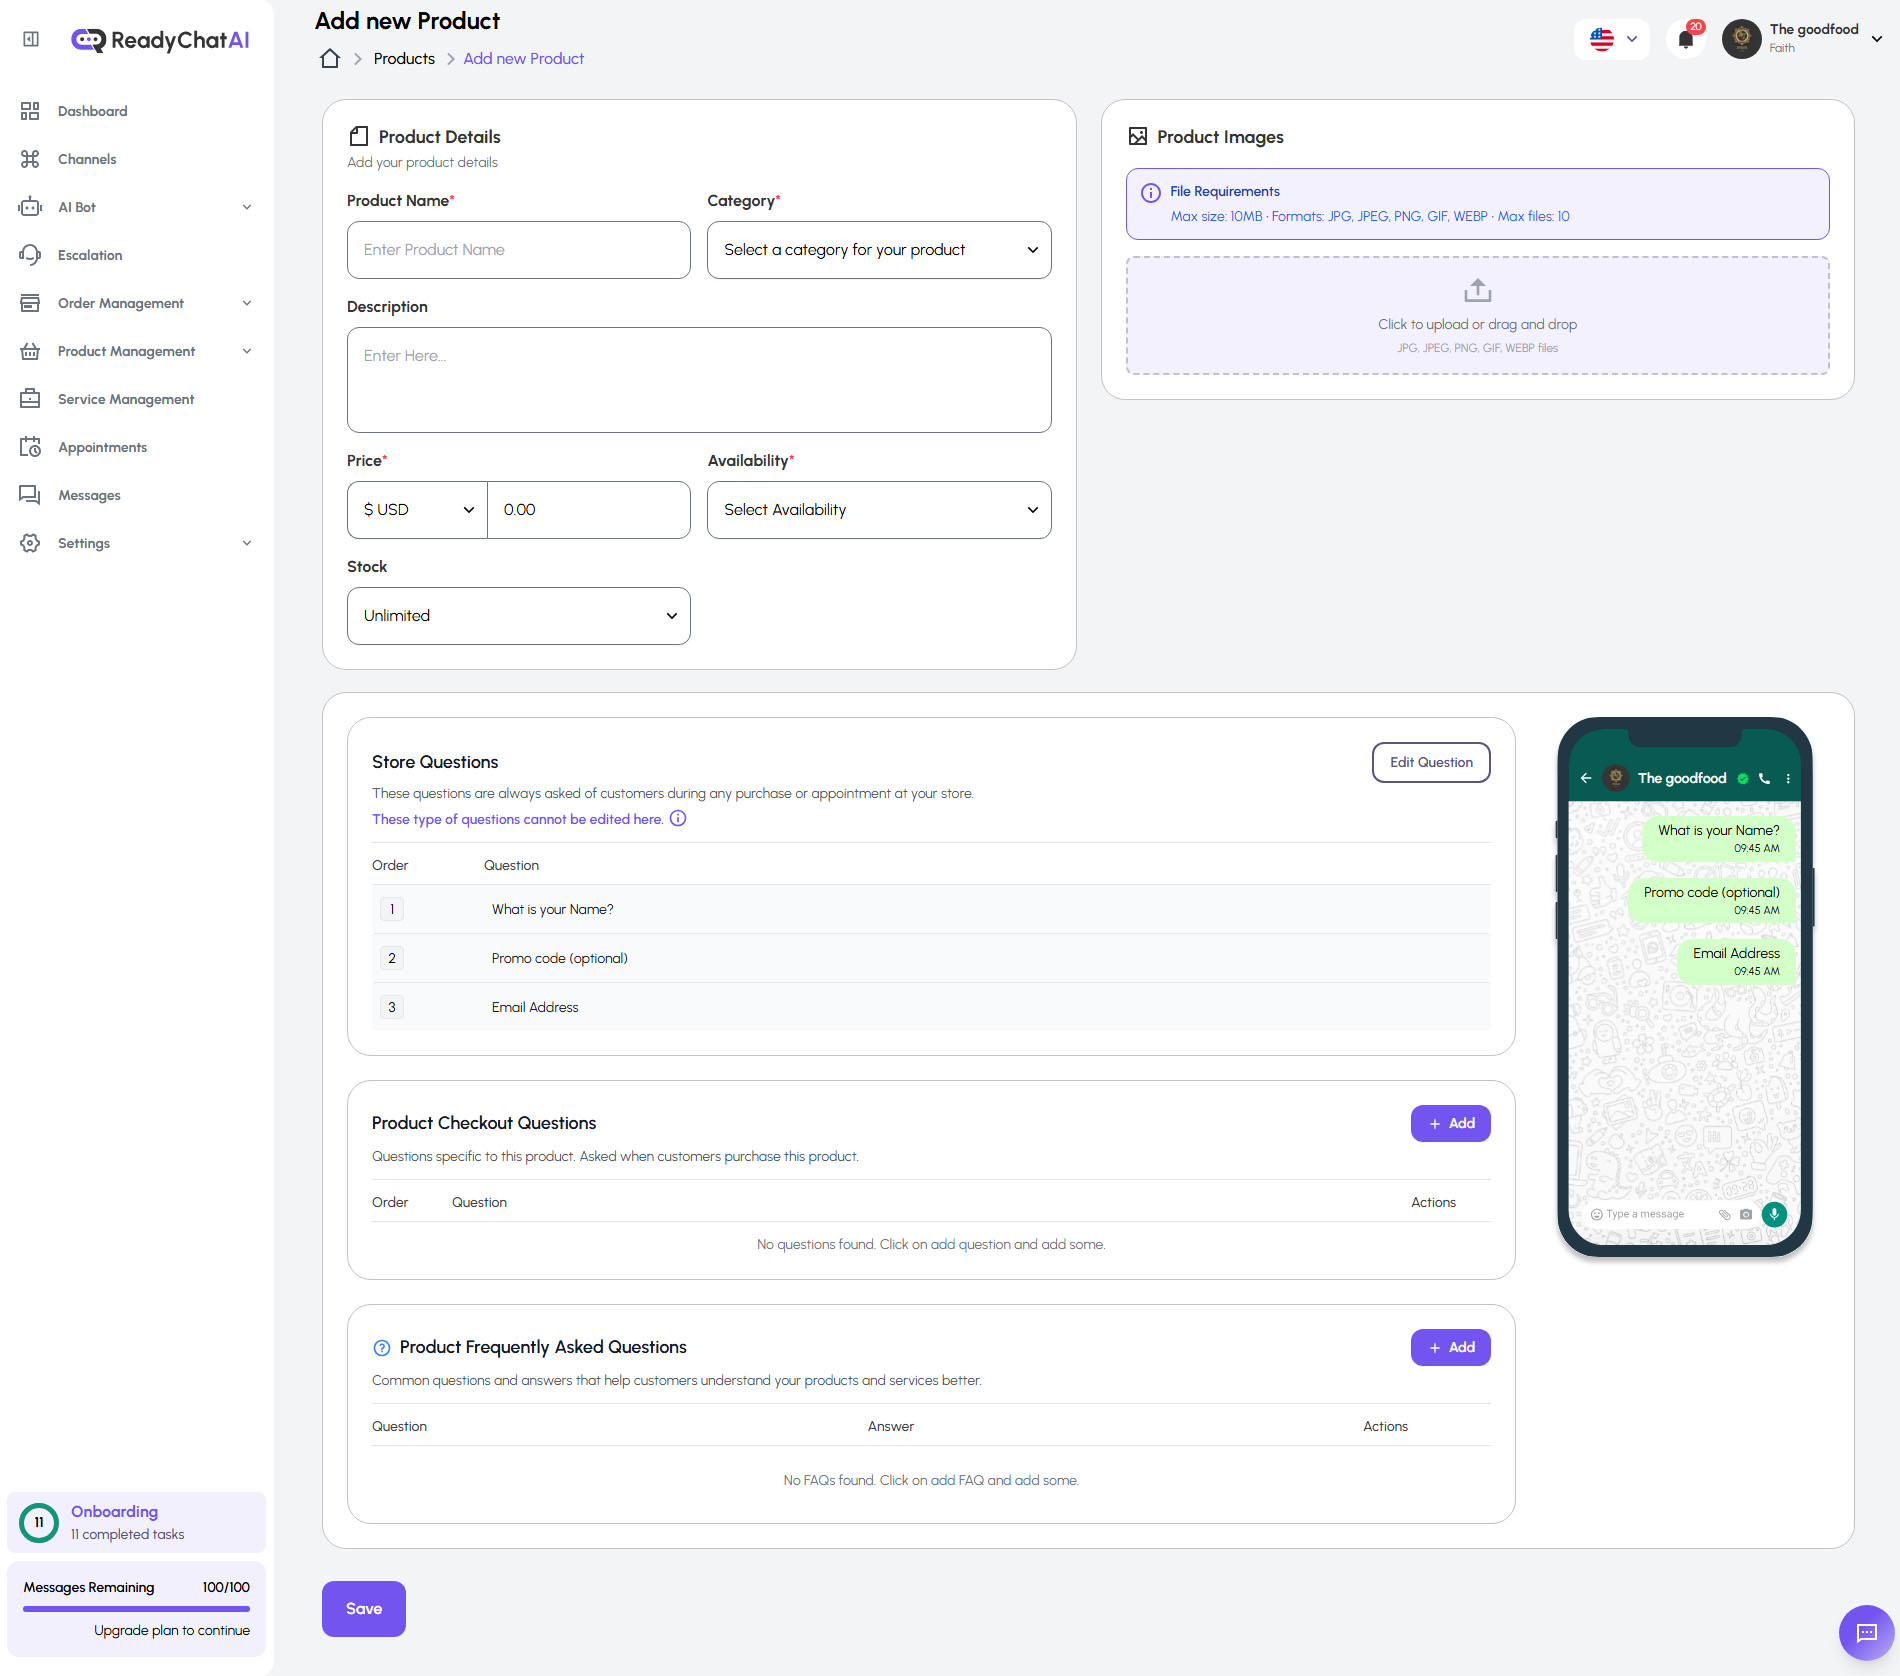Screen dimensions: 1900x1676
Task: Open the Select Availability dropdown
Action: click(x=878, y=510)
